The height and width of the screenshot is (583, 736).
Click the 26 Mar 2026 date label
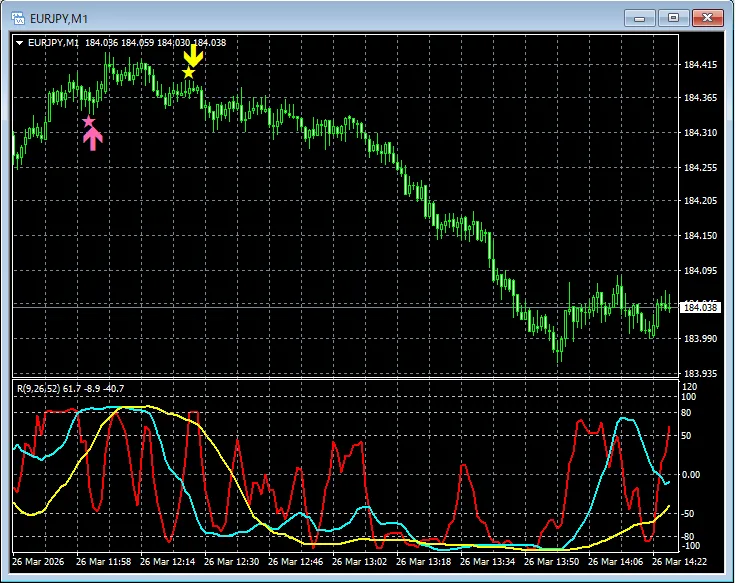click(x=38, y=561)
